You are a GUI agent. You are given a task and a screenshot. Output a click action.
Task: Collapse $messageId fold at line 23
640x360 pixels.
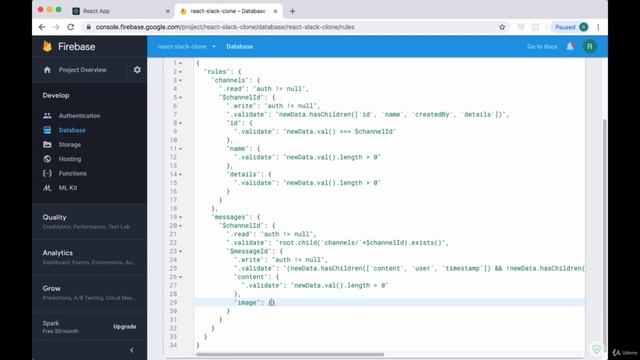pyautogui.click(x=180, y=251)
